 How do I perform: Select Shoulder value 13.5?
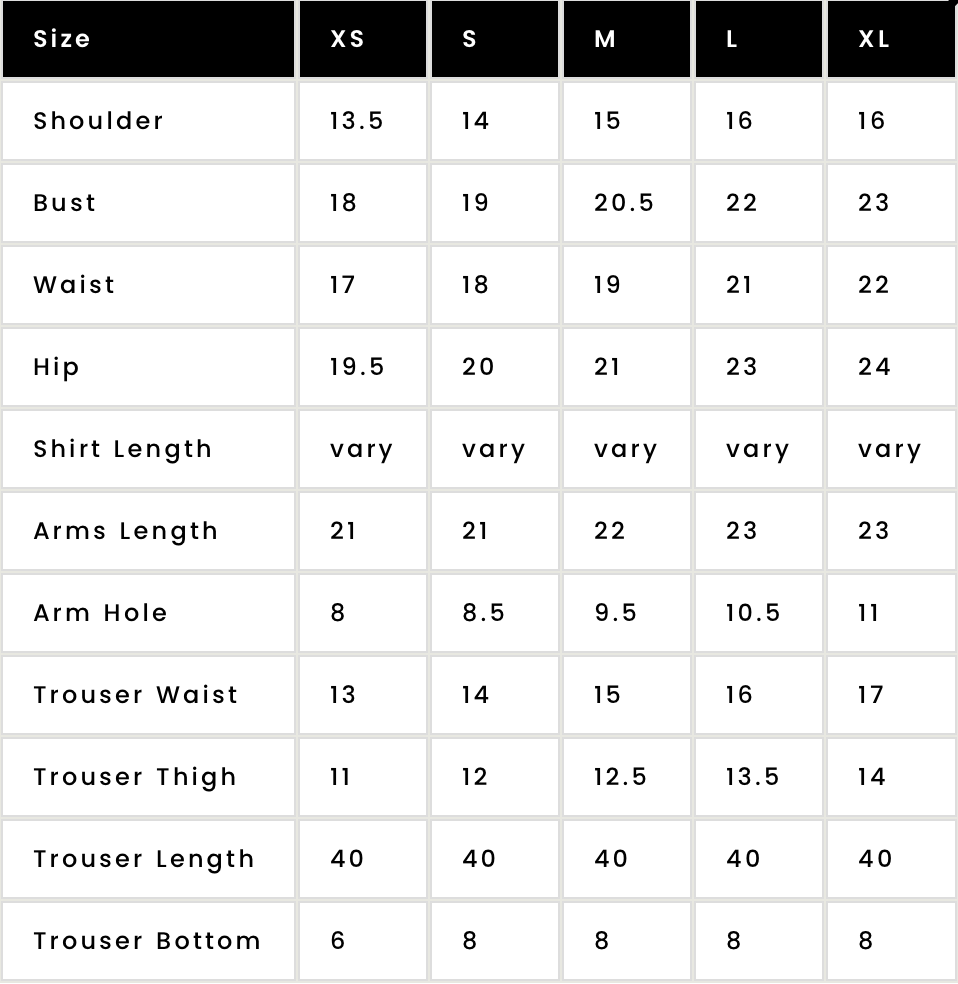[356, 120]
